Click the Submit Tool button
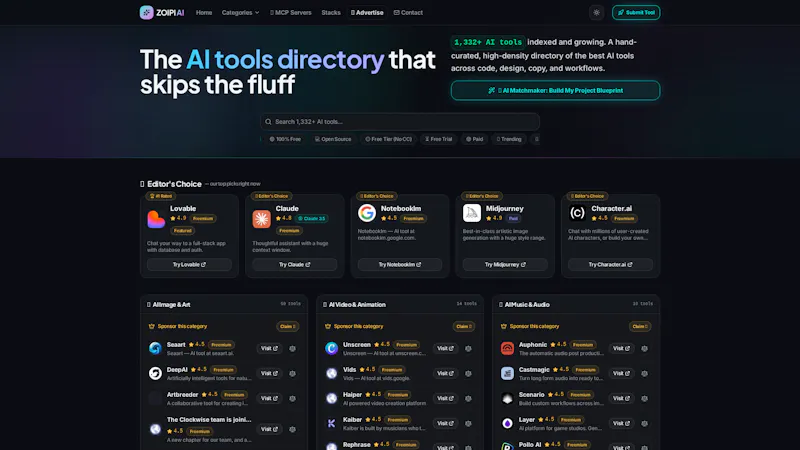This screenshot has height=450, width=800. (x=636, y=12)
